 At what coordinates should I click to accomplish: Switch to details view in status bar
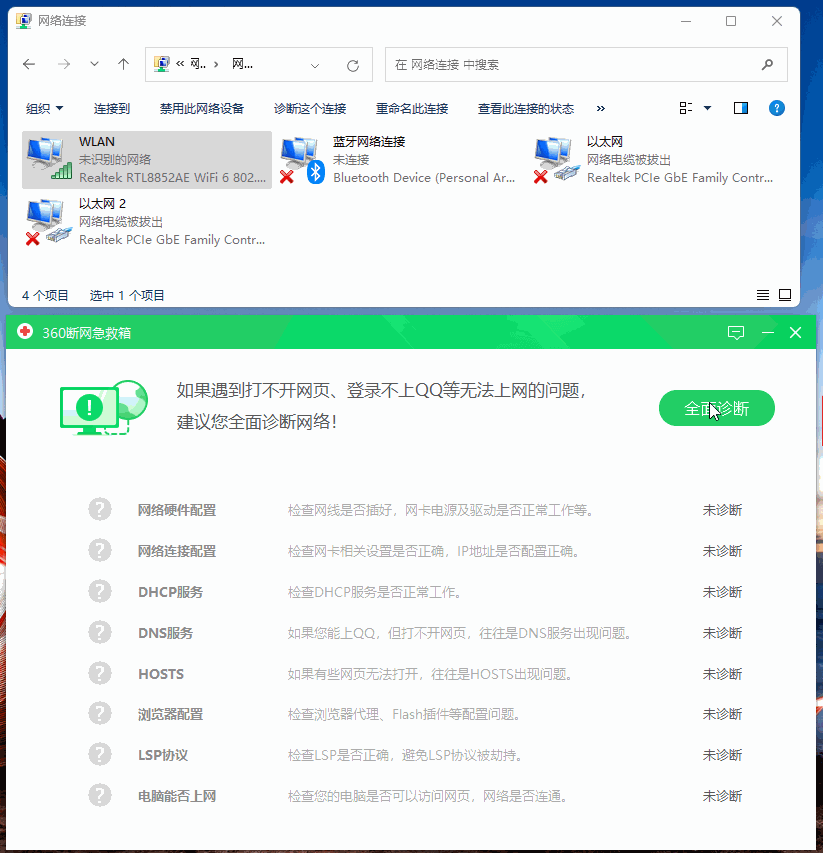click(763, 295)
